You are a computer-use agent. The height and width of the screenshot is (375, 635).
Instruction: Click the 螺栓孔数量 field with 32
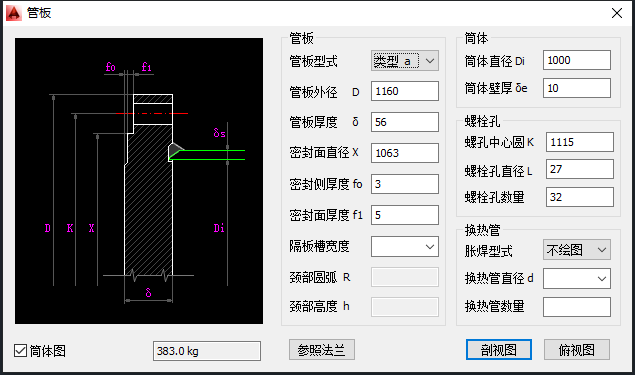(x=580, y=197)
